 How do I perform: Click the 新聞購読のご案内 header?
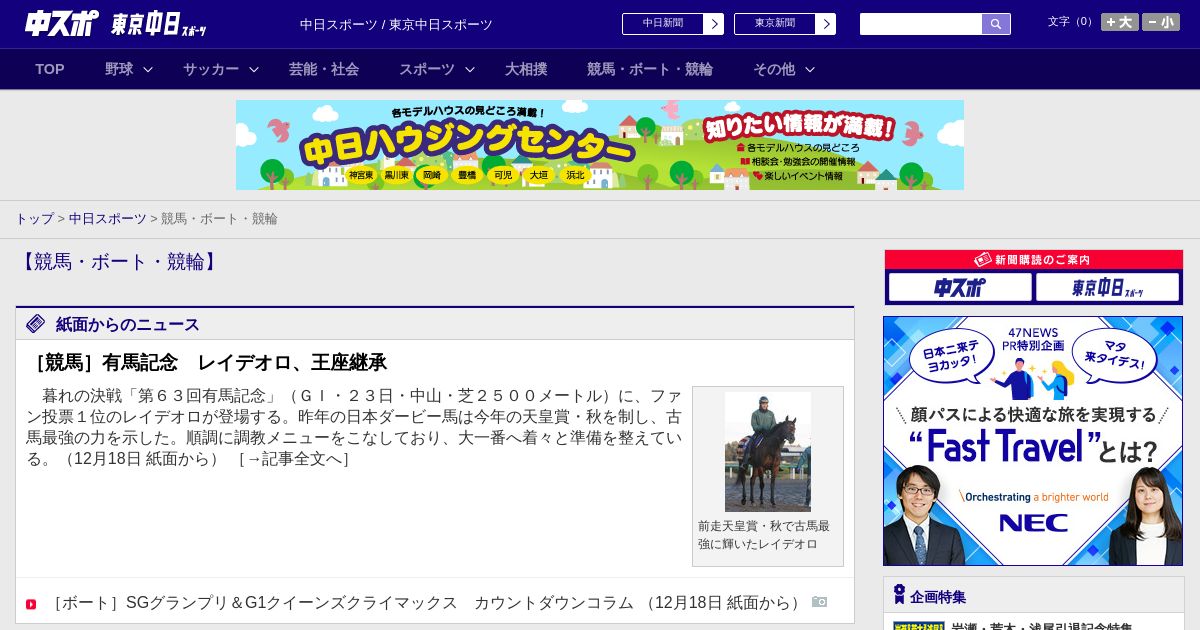pyautogui.click(x=1034, y=260)
